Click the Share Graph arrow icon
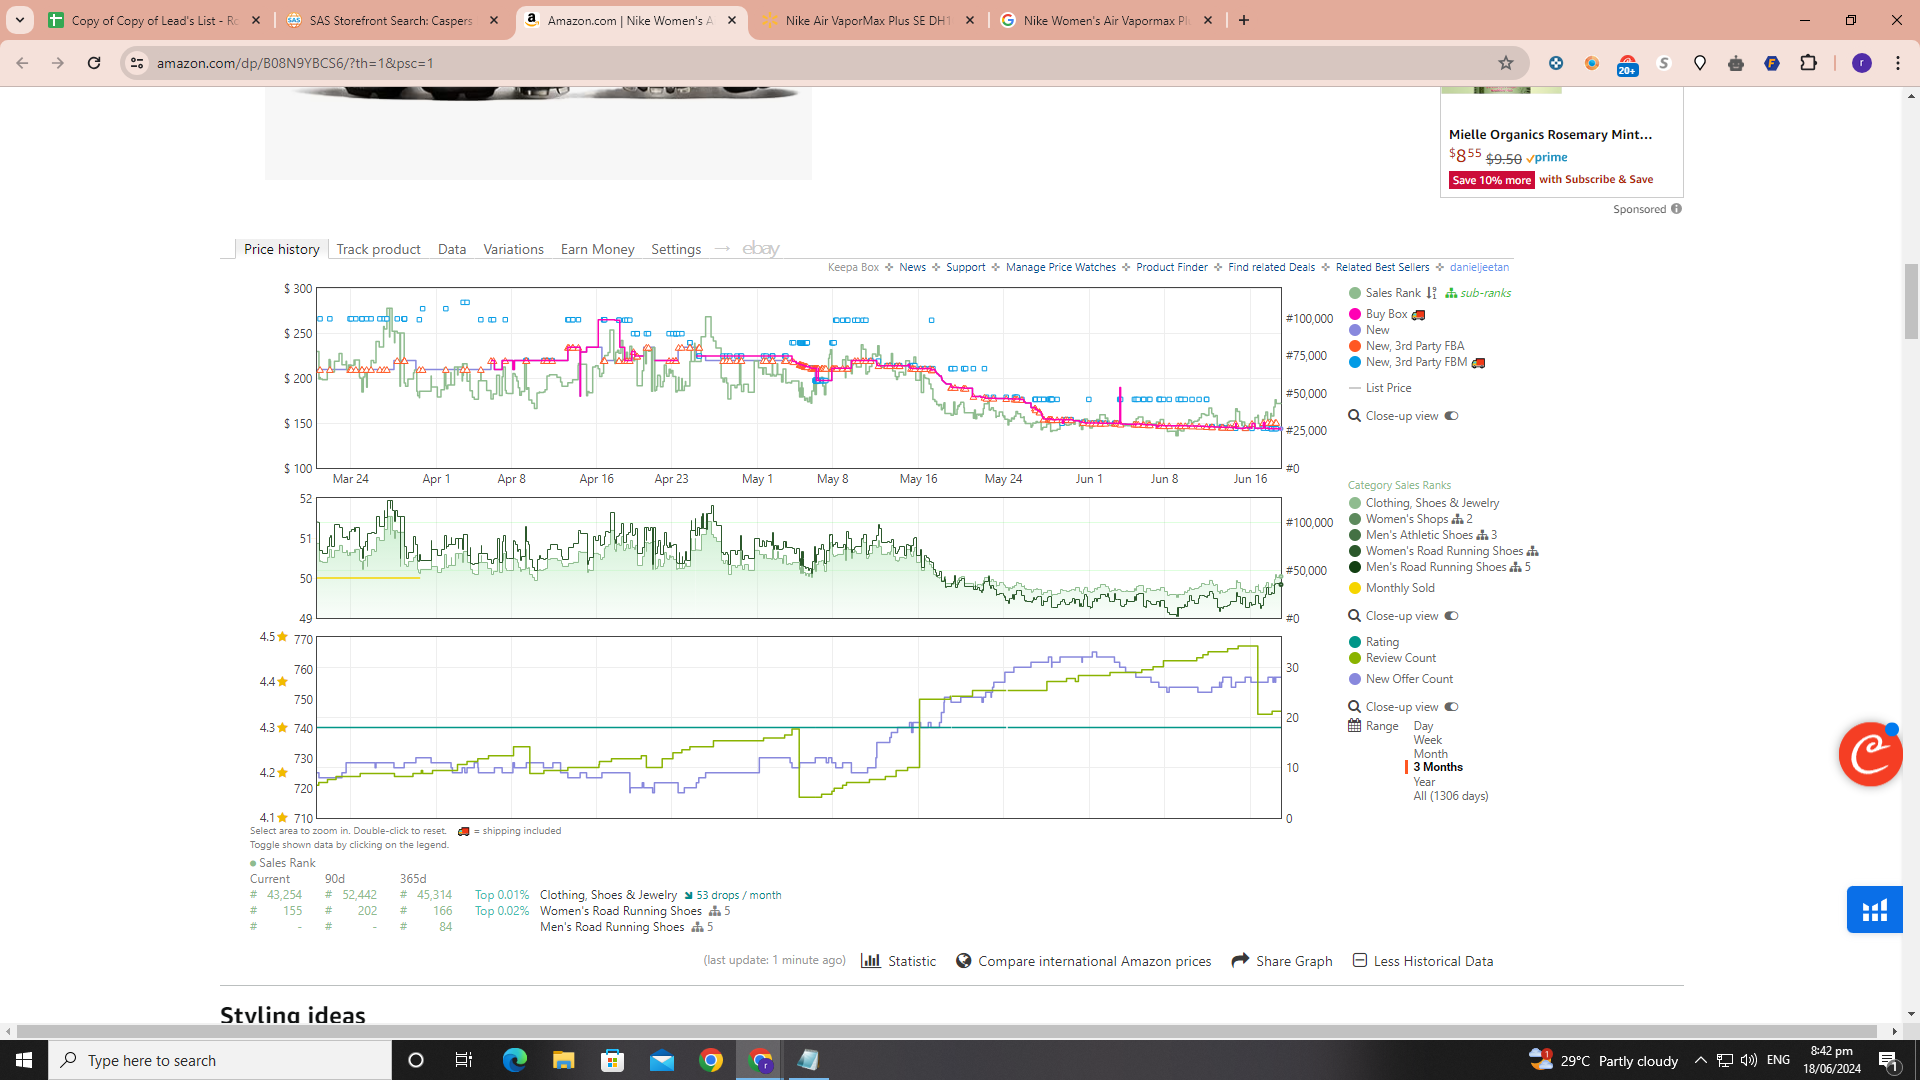 click(1240, 960)
